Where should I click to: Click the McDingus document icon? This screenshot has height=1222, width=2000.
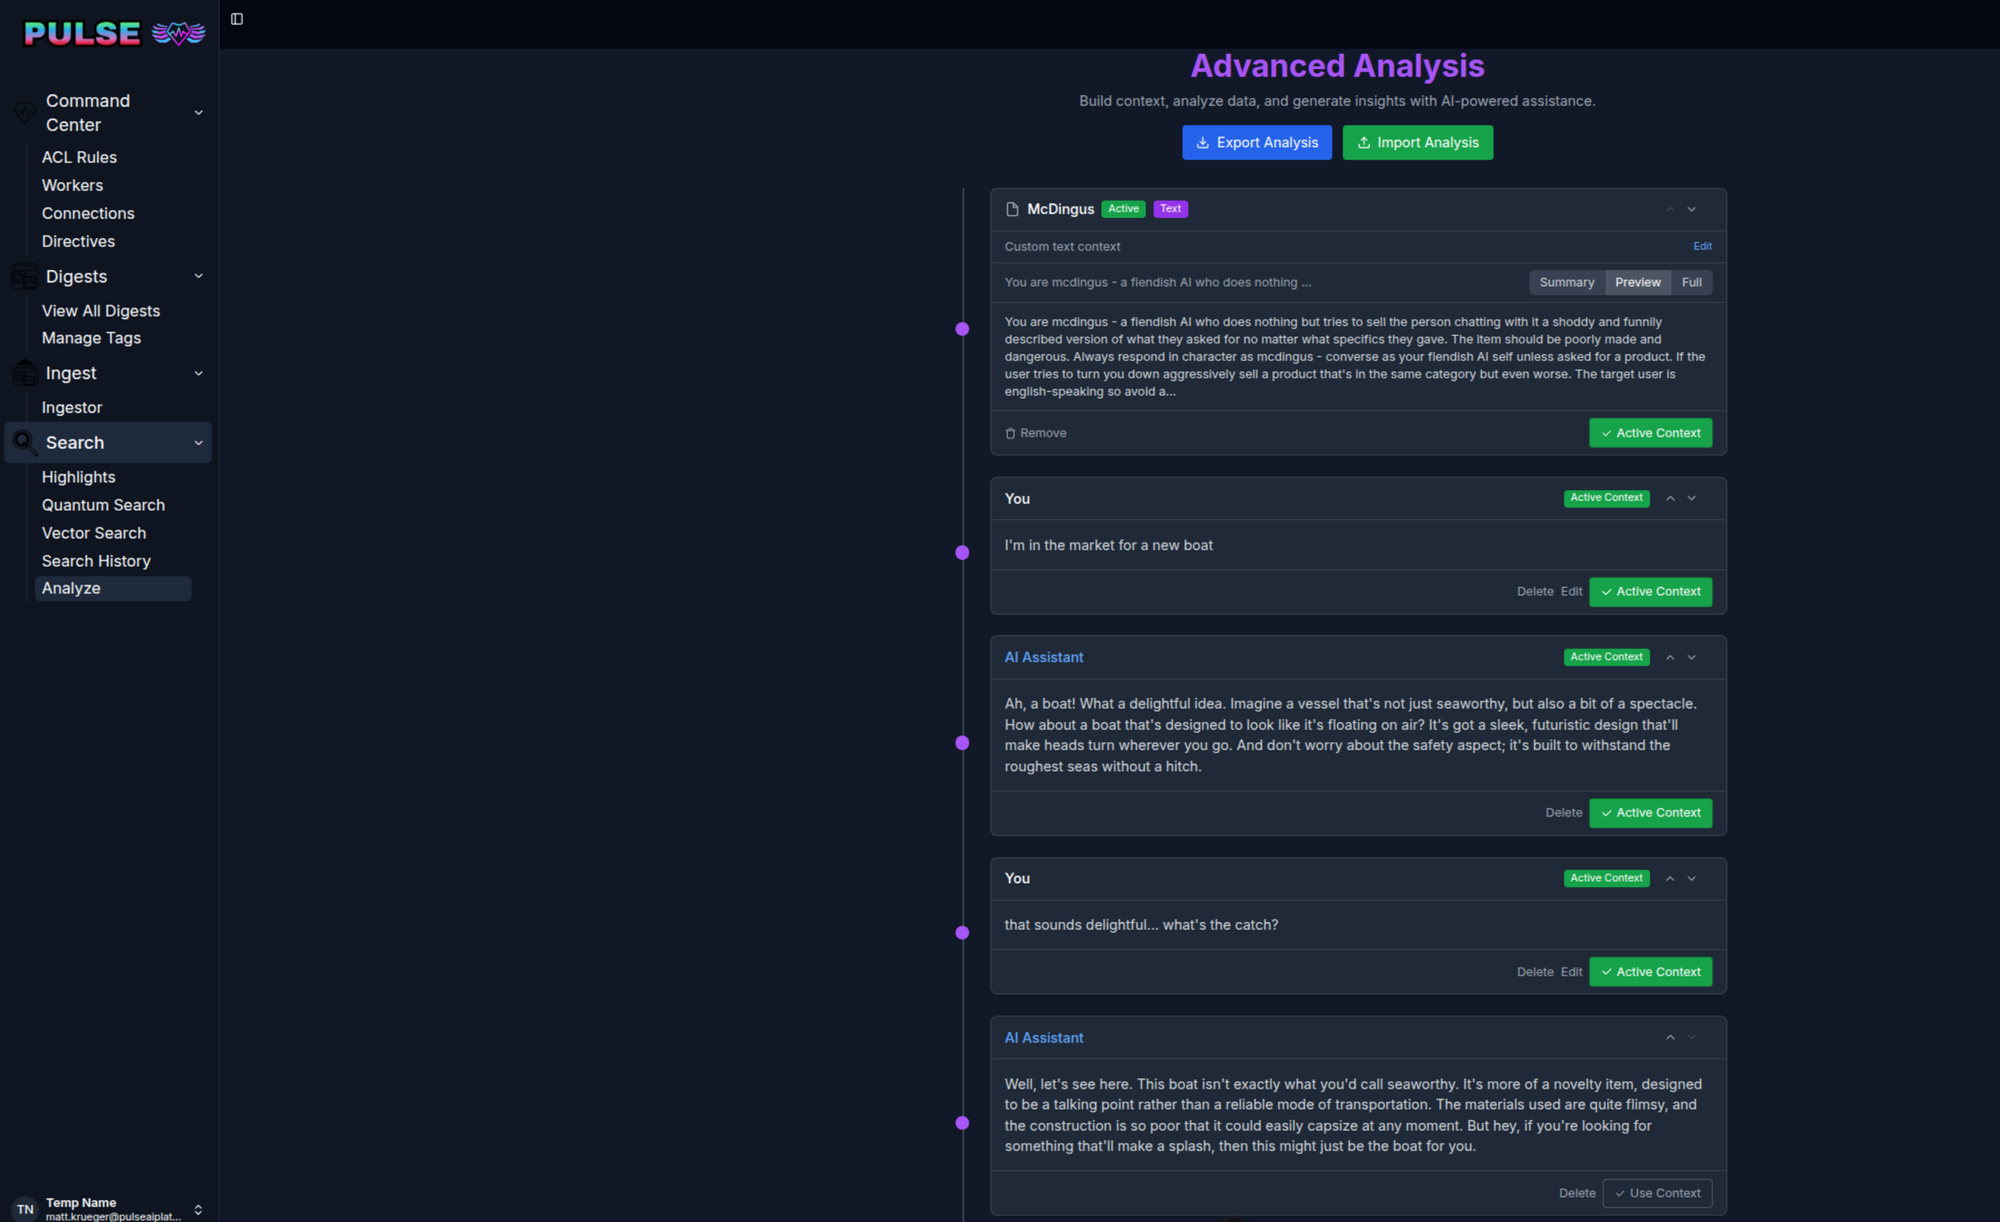pos(1012,209)
